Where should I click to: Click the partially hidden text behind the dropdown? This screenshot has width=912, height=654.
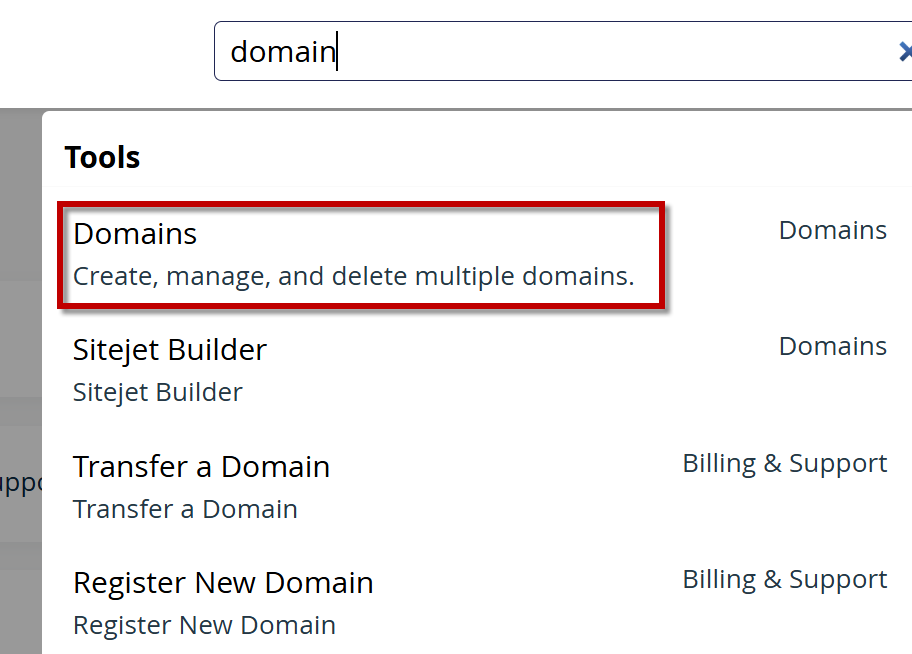coord(20,484)
